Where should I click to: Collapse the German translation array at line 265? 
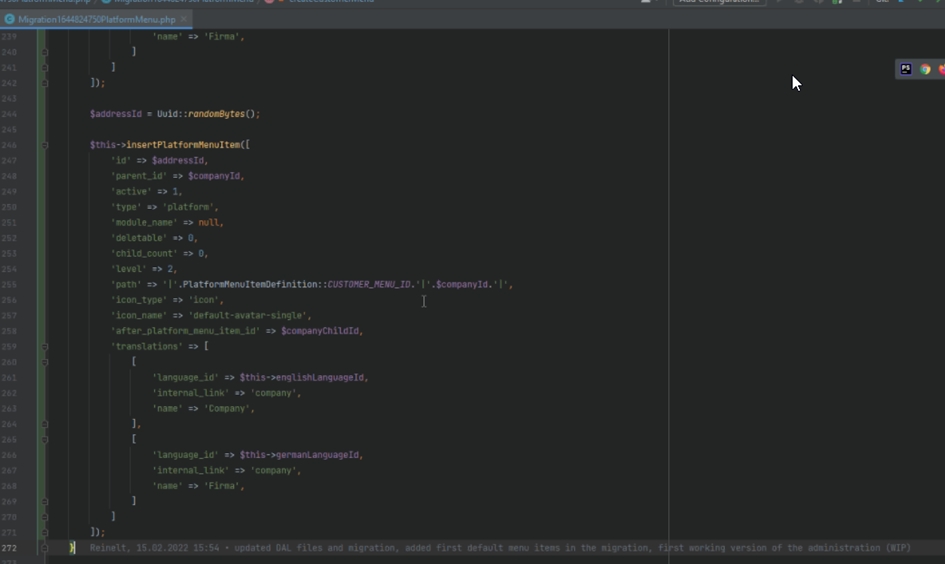click(44, 439)
